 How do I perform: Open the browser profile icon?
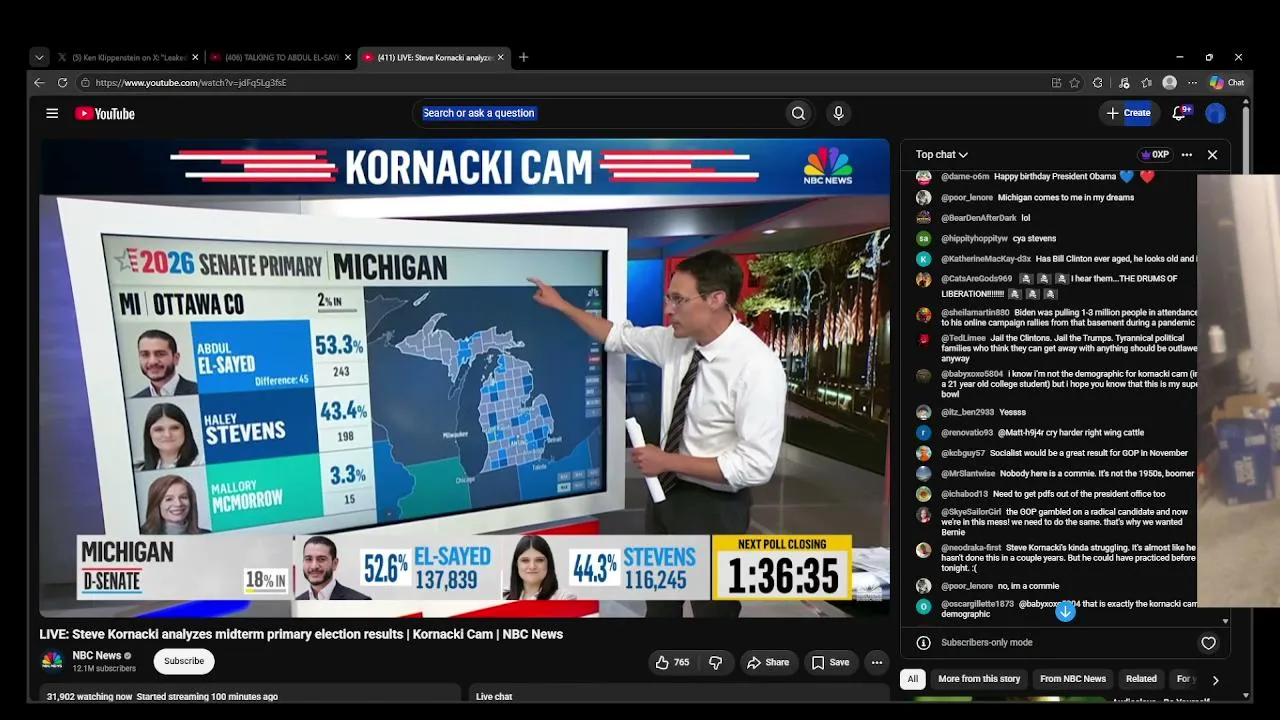(1170, 83)
